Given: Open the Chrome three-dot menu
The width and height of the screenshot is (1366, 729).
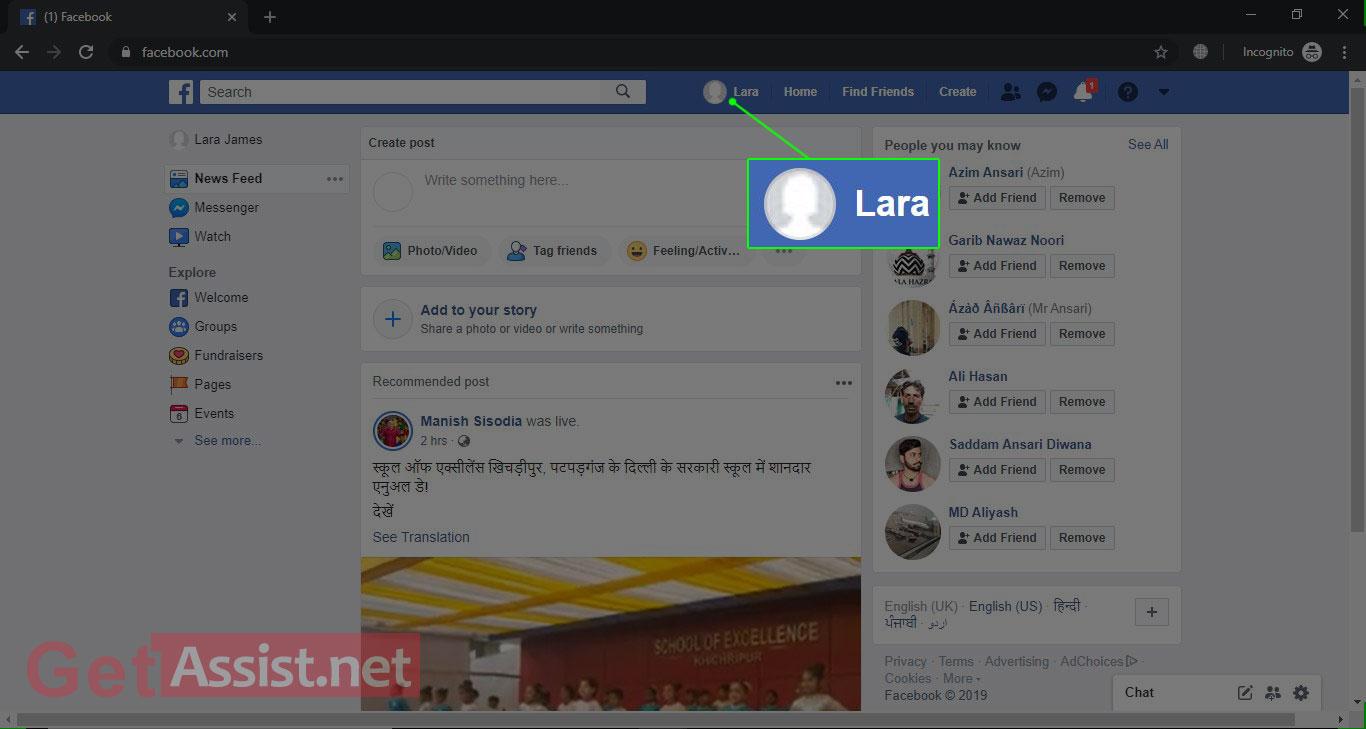Looking at the screenshot, I should 1344,52.
